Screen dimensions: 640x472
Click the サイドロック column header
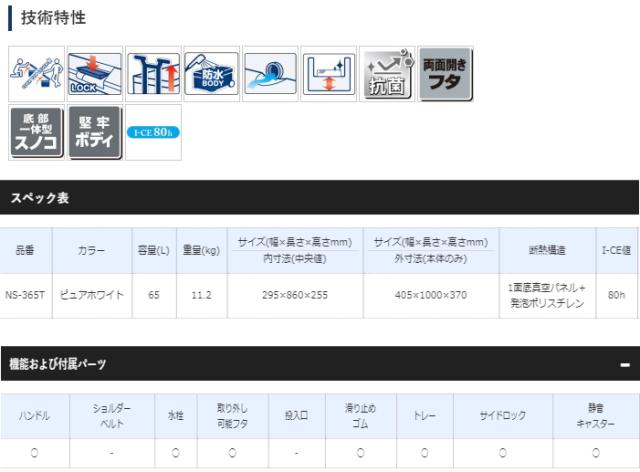point(503,416)
